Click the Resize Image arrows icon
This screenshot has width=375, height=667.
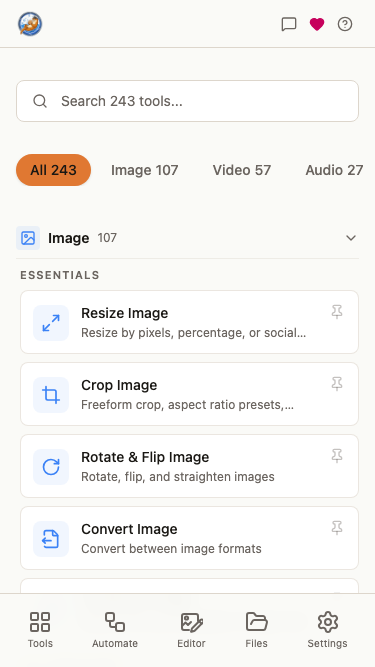coord(51,323)
